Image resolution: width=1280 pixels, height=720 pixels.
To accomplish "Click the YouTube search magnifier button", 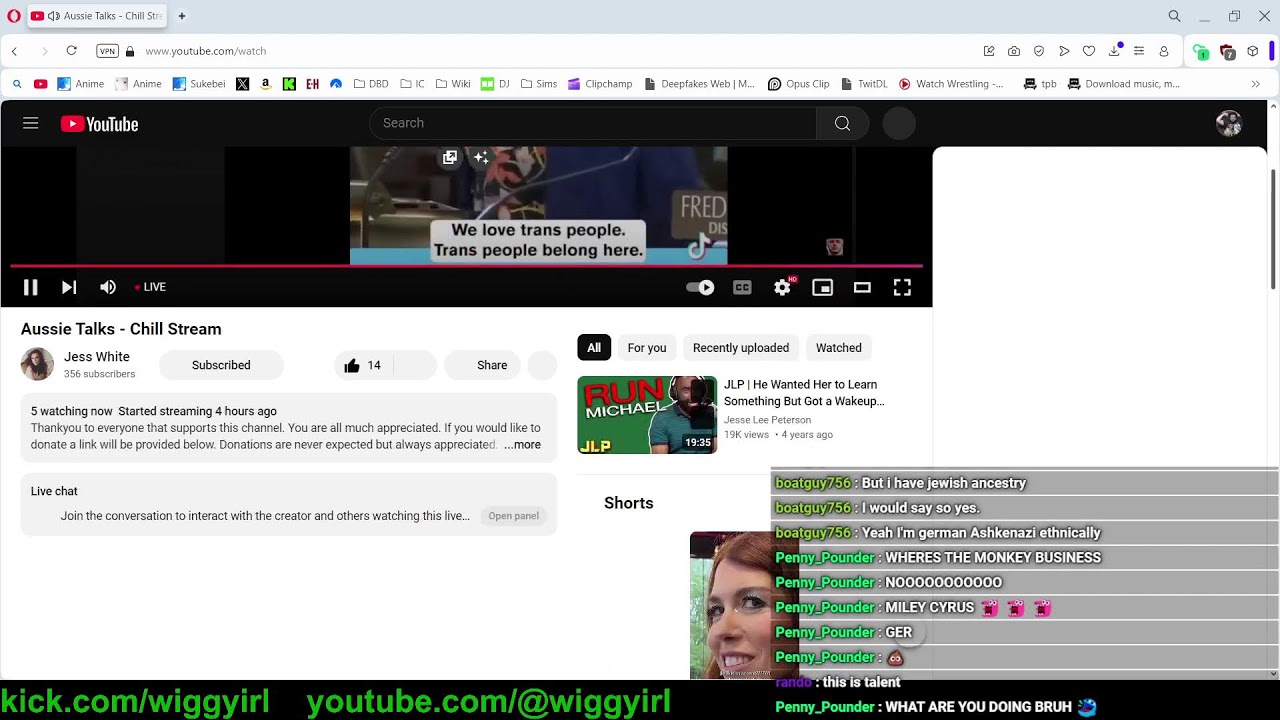I will tap(842, 123).
